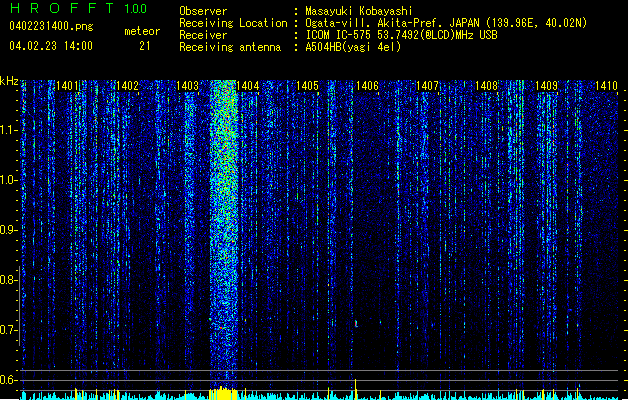
Task: Click the 1402 time marker
Action: (127, 85)
